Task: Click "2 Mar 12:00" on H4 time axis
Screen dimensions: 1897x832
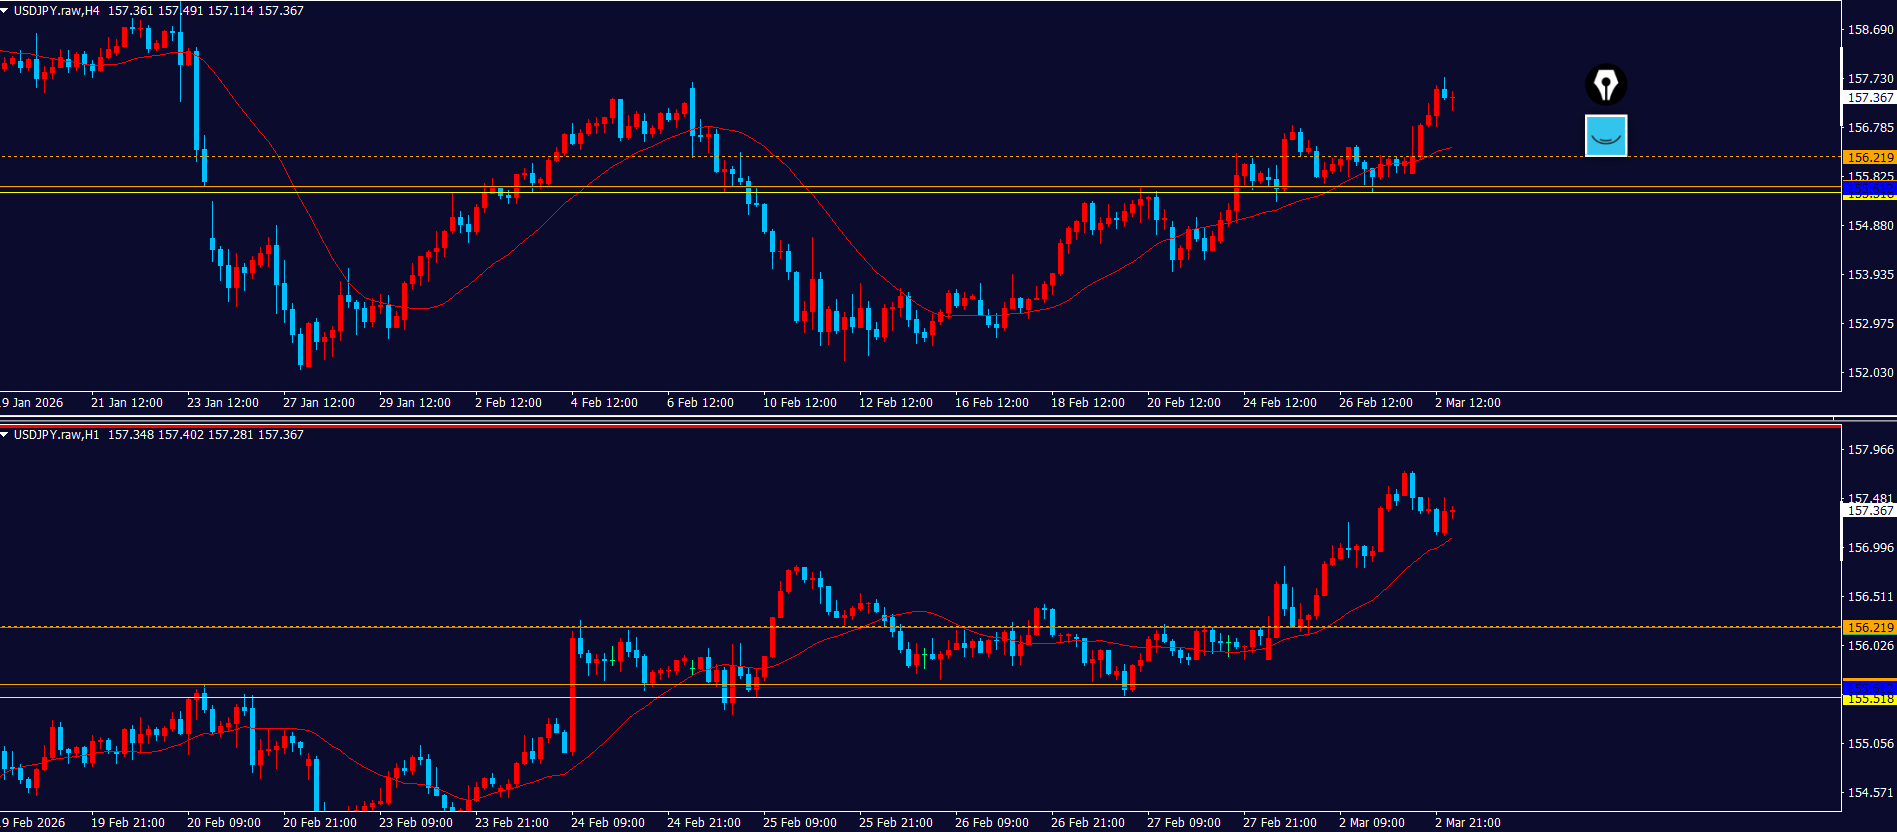Action: [1467, 403]
